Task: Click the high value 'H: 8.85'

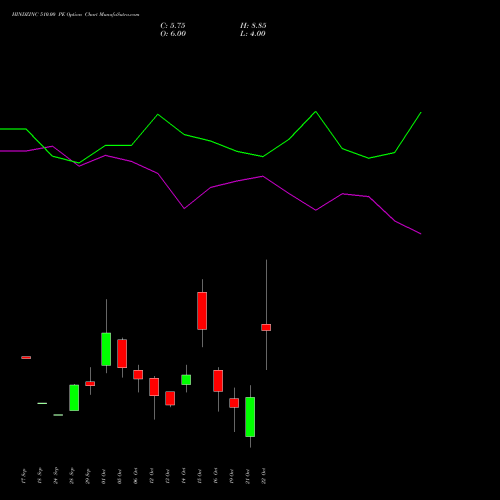Action: 253,26
